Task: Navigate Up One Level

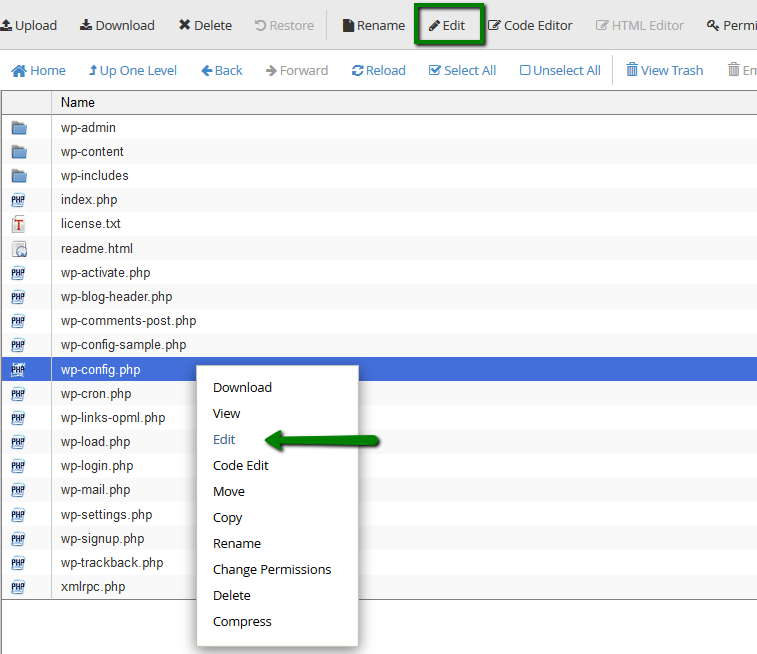Action: 133,70
